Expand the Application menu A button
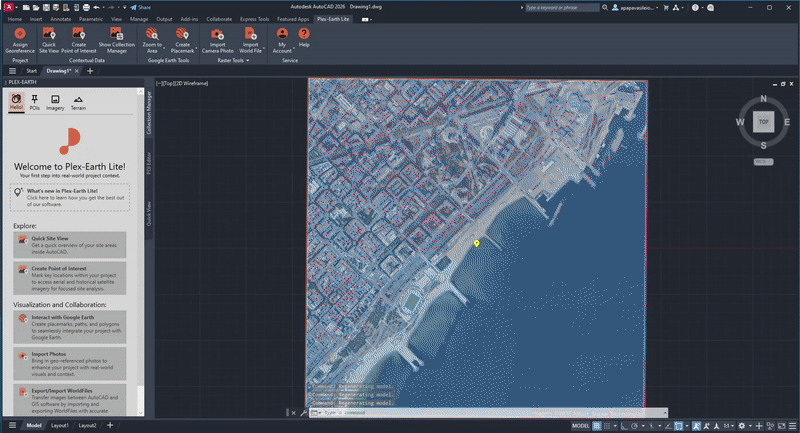Viewport: 800px width, 433px height. click(x=9, y=8)
